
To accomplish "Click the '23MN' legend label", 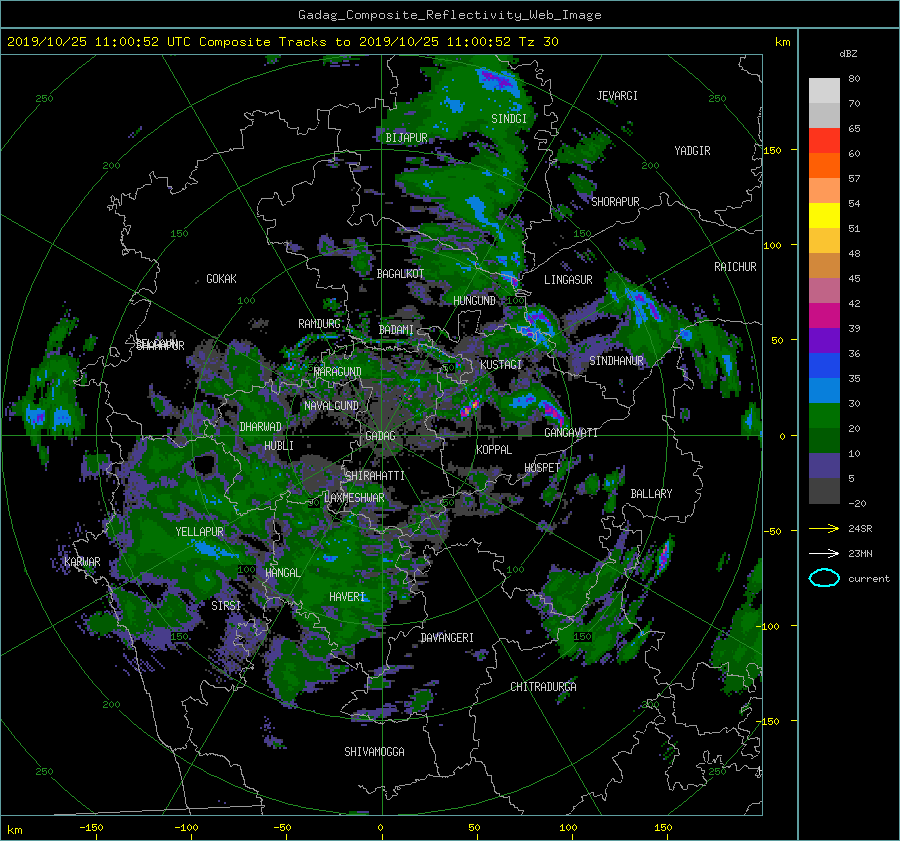I will [860, 553].
